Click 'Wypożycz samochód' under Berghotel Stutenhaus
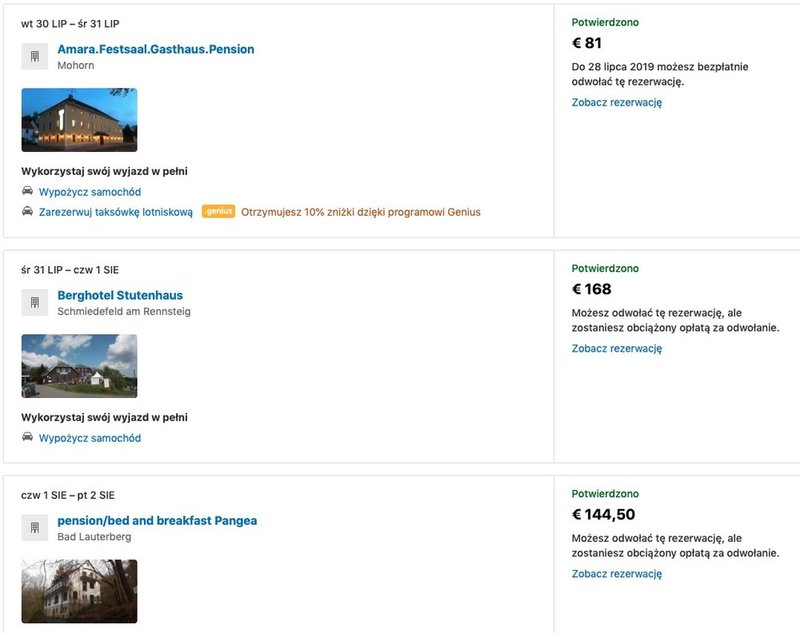Screen dimensions: 800x633 (90, 438)
